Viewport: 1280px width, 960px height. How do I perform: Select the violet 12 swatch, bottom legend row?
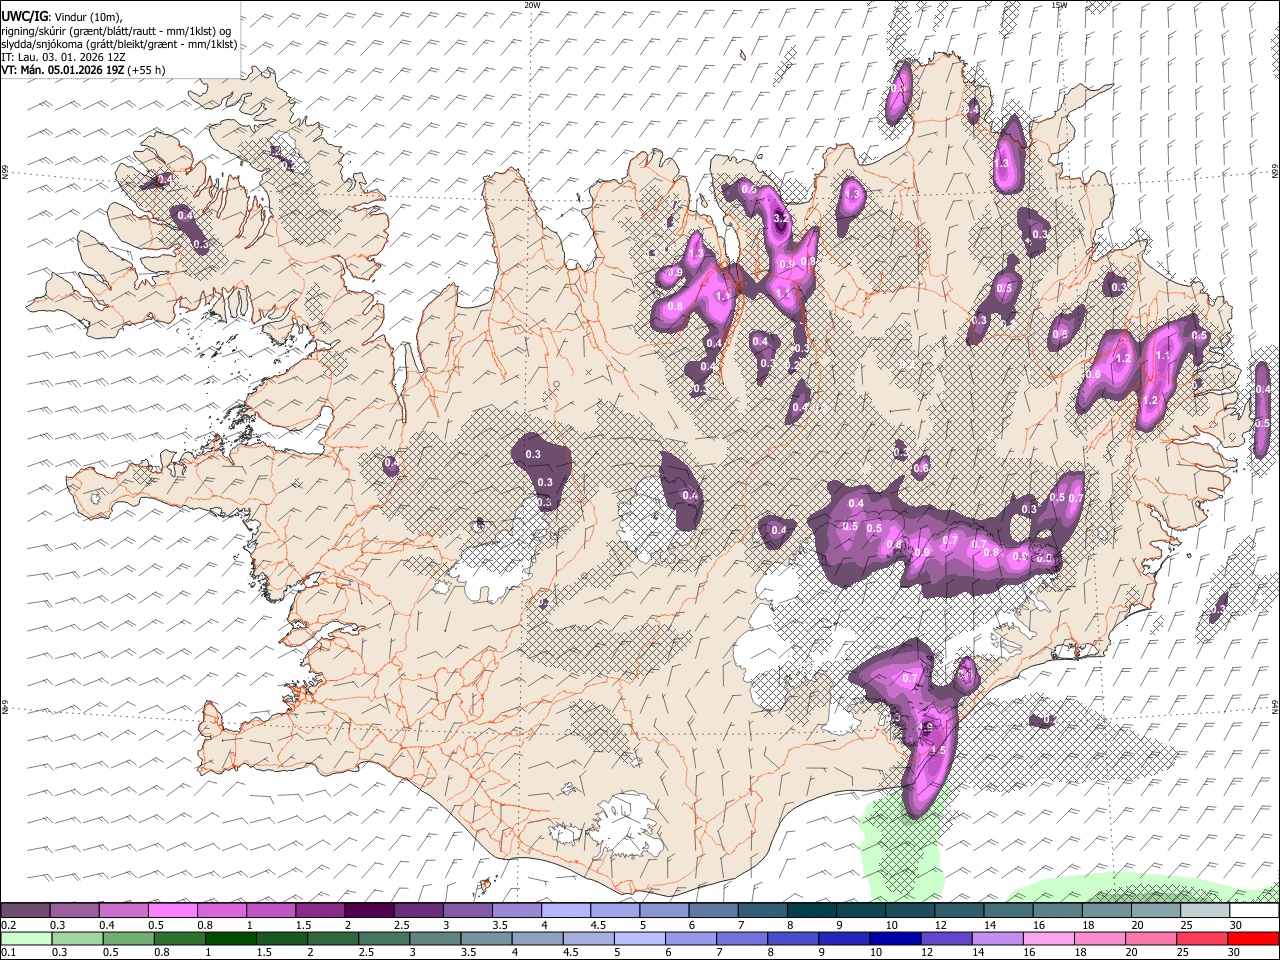click(946, 938)
